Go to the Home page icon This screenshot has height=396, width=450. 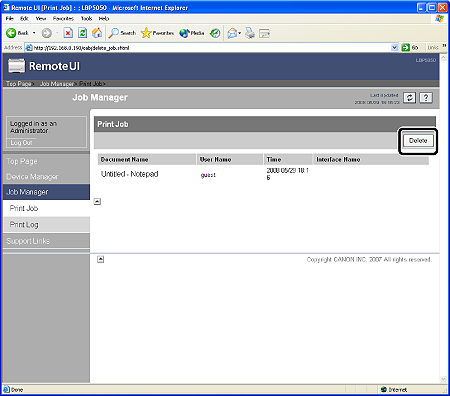click(x=97, y=33)
